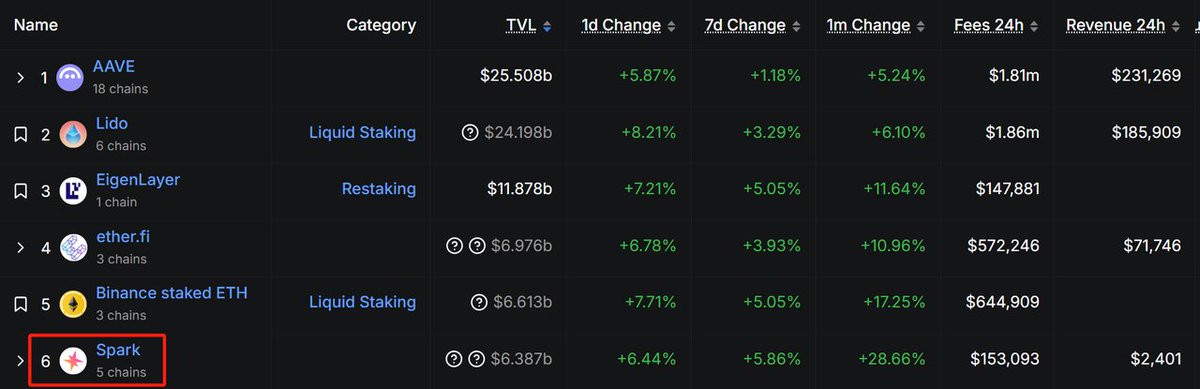Click the ether.fi logo icon
Viewport: 1200px width, 389px height.
tap(73, 247)
